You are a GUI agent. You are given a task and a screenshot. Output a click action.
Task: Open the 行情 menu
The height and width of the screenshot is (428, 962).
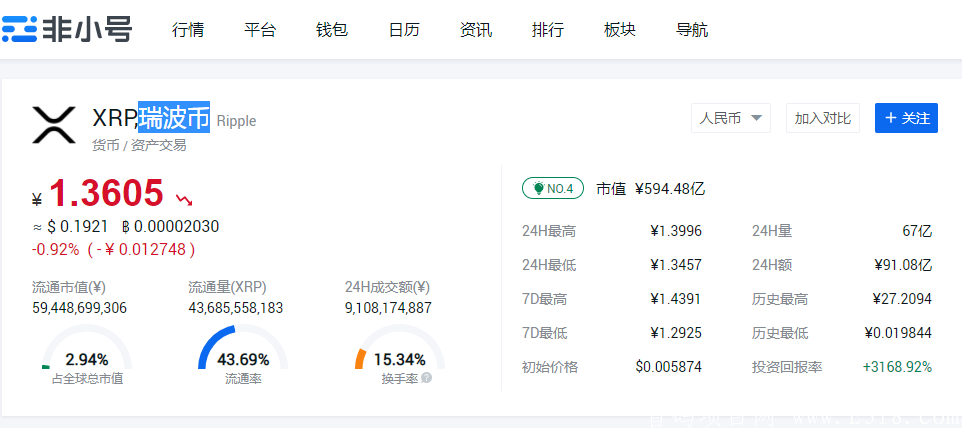[x=188, y=29]
